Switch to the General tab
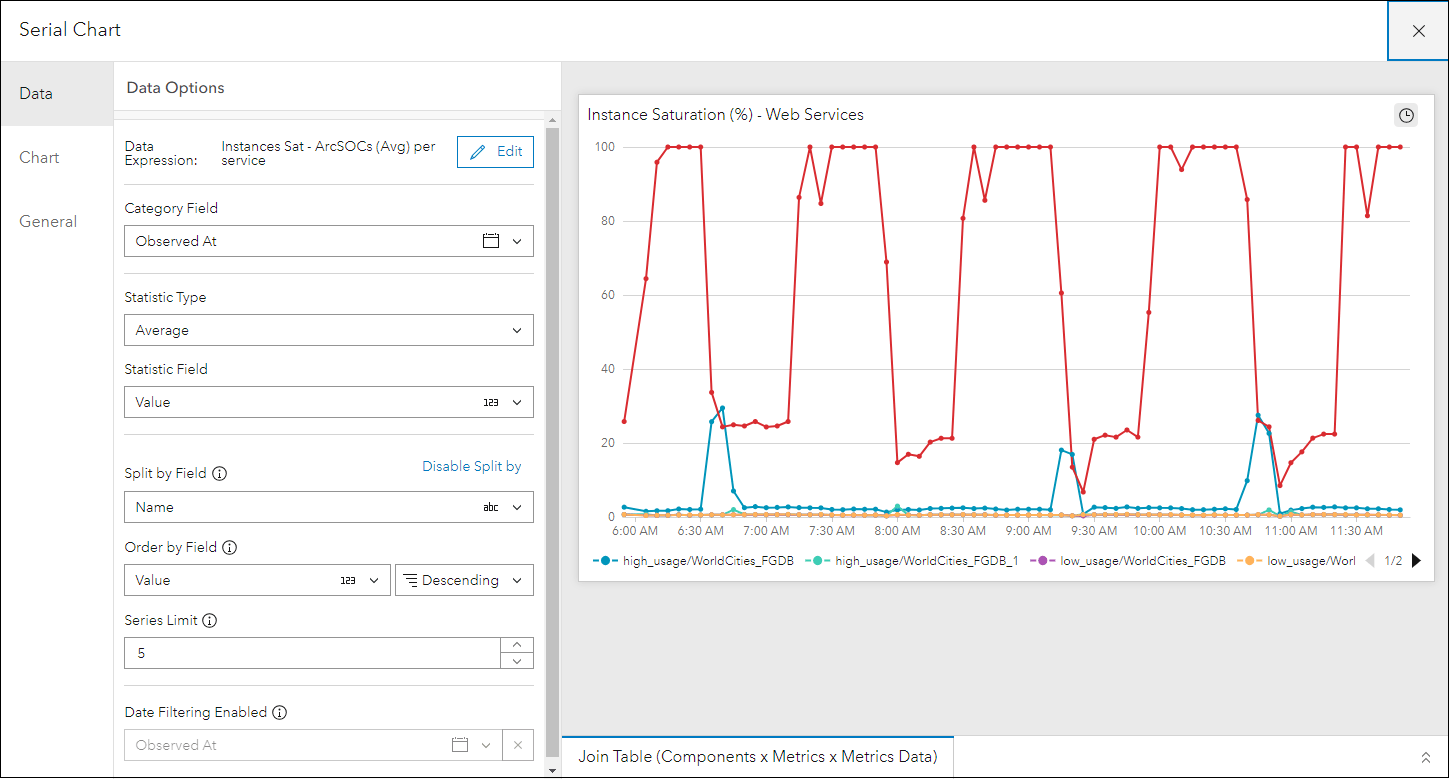 tap(48, 222)
